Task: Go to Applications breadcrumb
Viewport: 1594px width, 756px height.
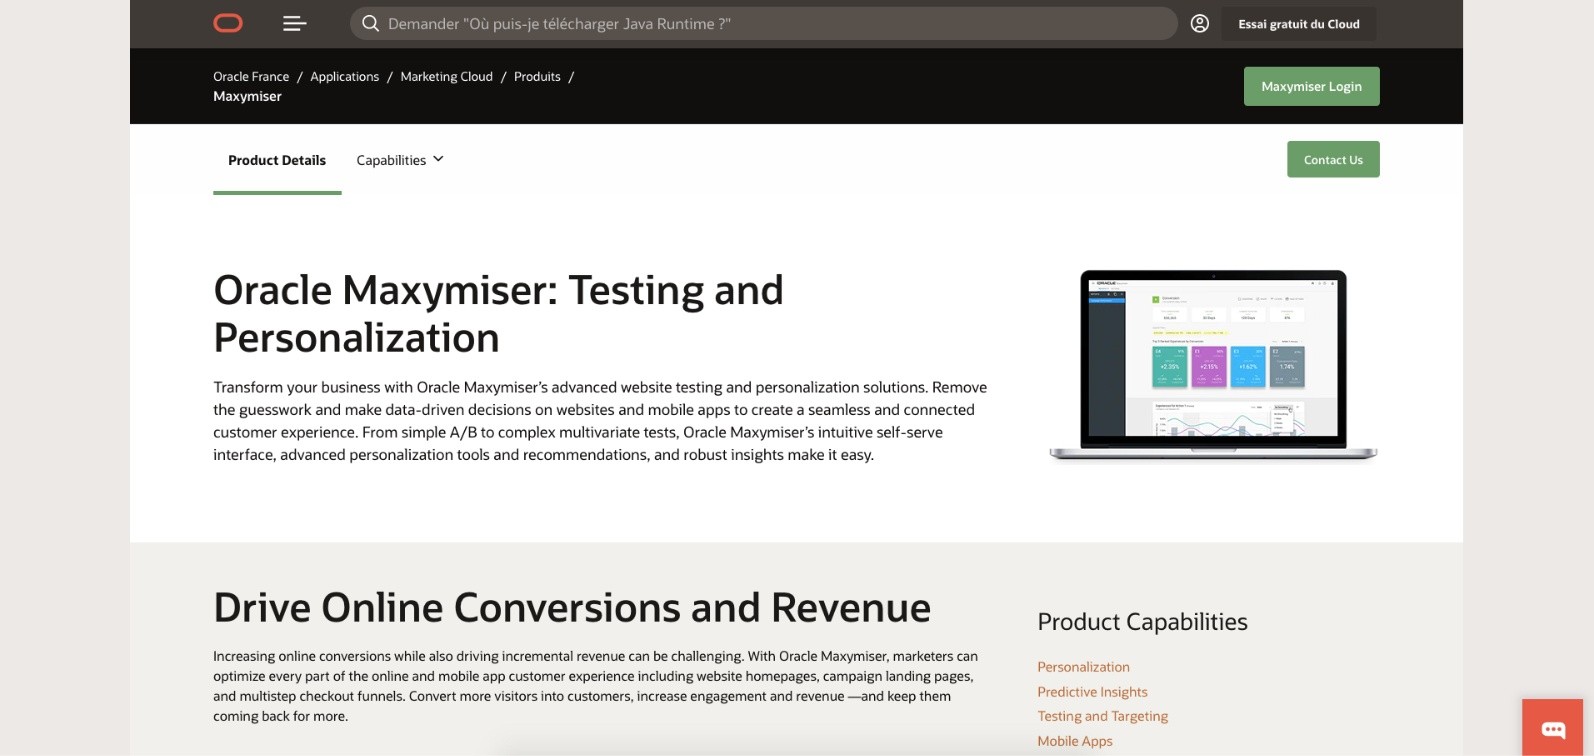Action: (x=344, y=76)
